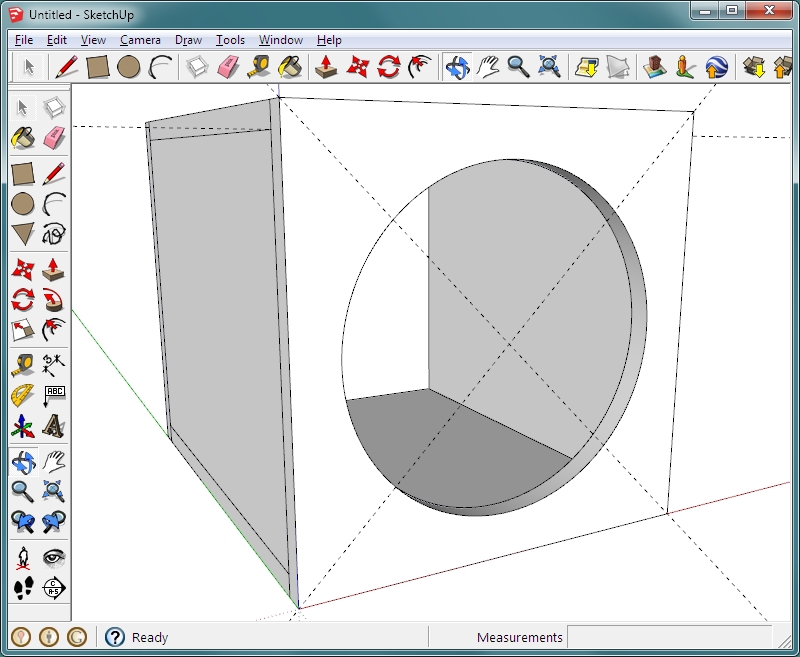
Task: Open the View menu
Action: [x=93, y=40]
